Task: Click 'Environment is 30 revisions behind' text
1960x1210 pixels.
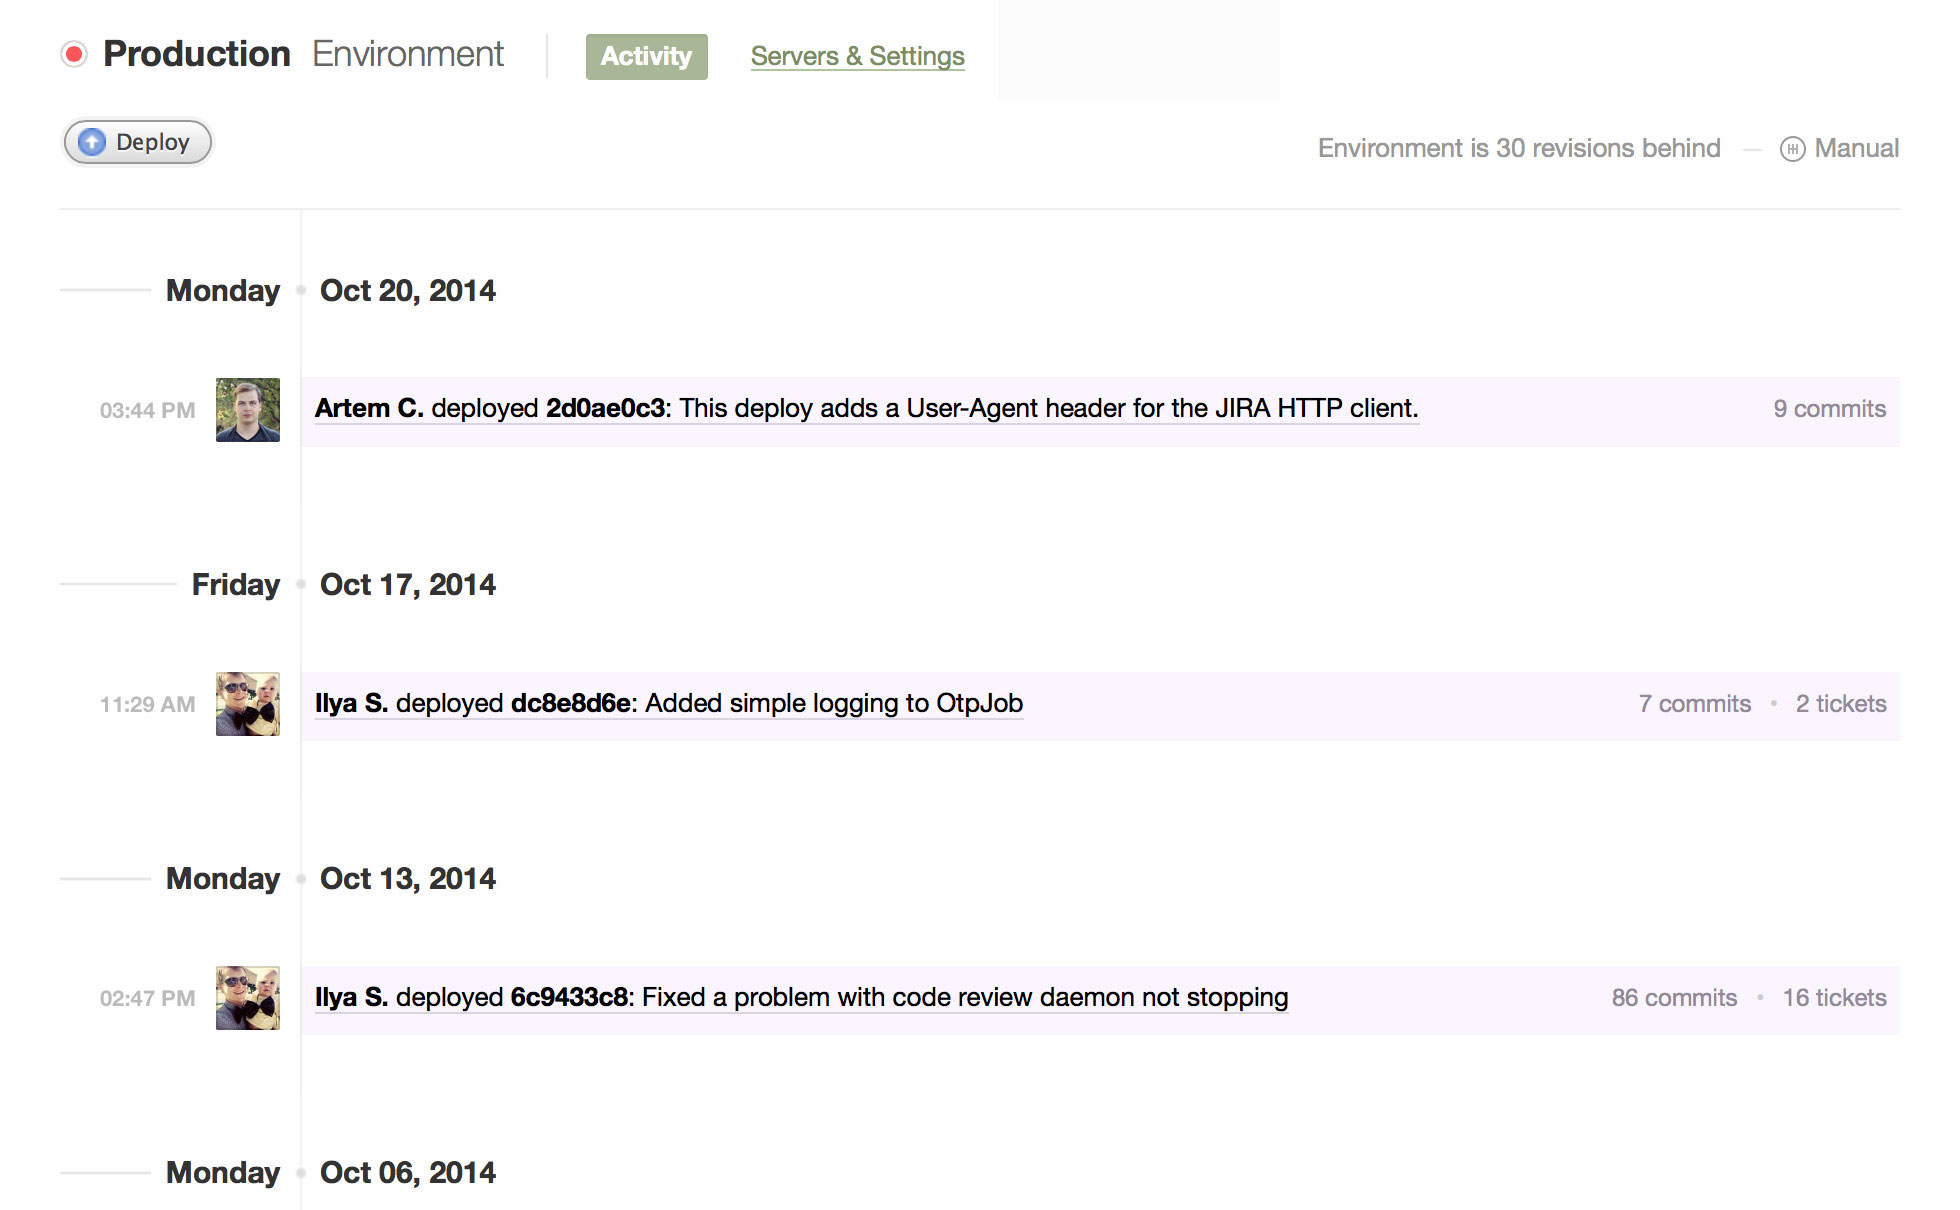Action: coord(1519,149)
